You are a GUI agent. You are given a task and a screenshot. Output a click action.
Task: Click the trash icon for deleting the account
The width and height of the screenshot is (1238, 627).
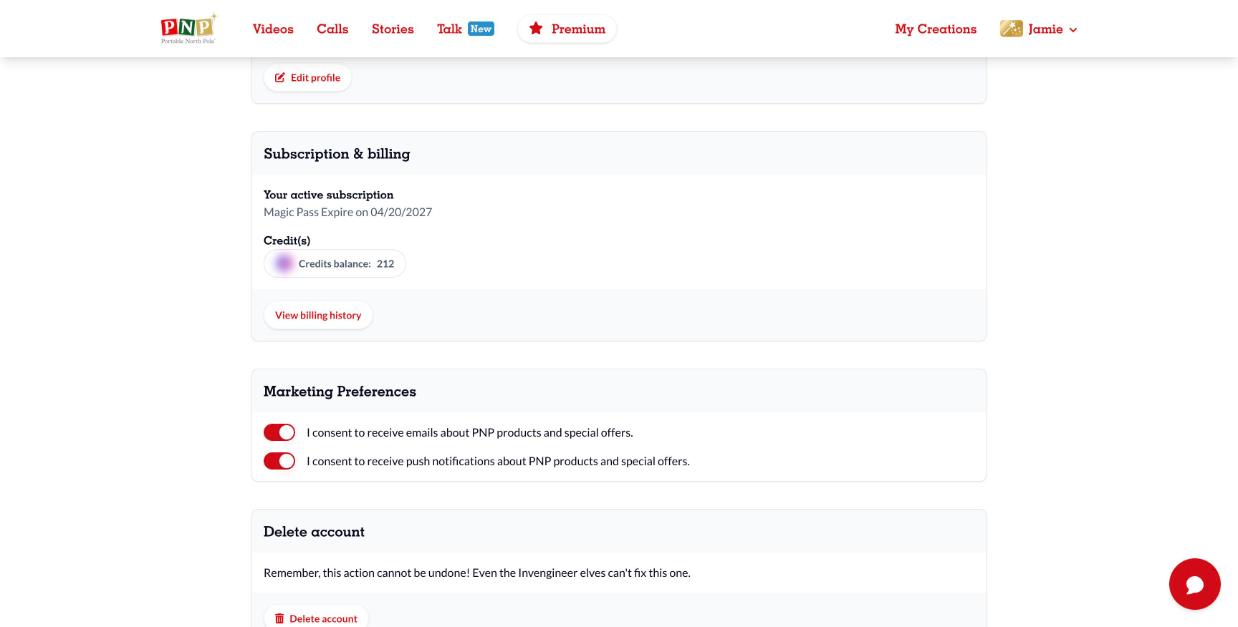(x=279, y=619)
